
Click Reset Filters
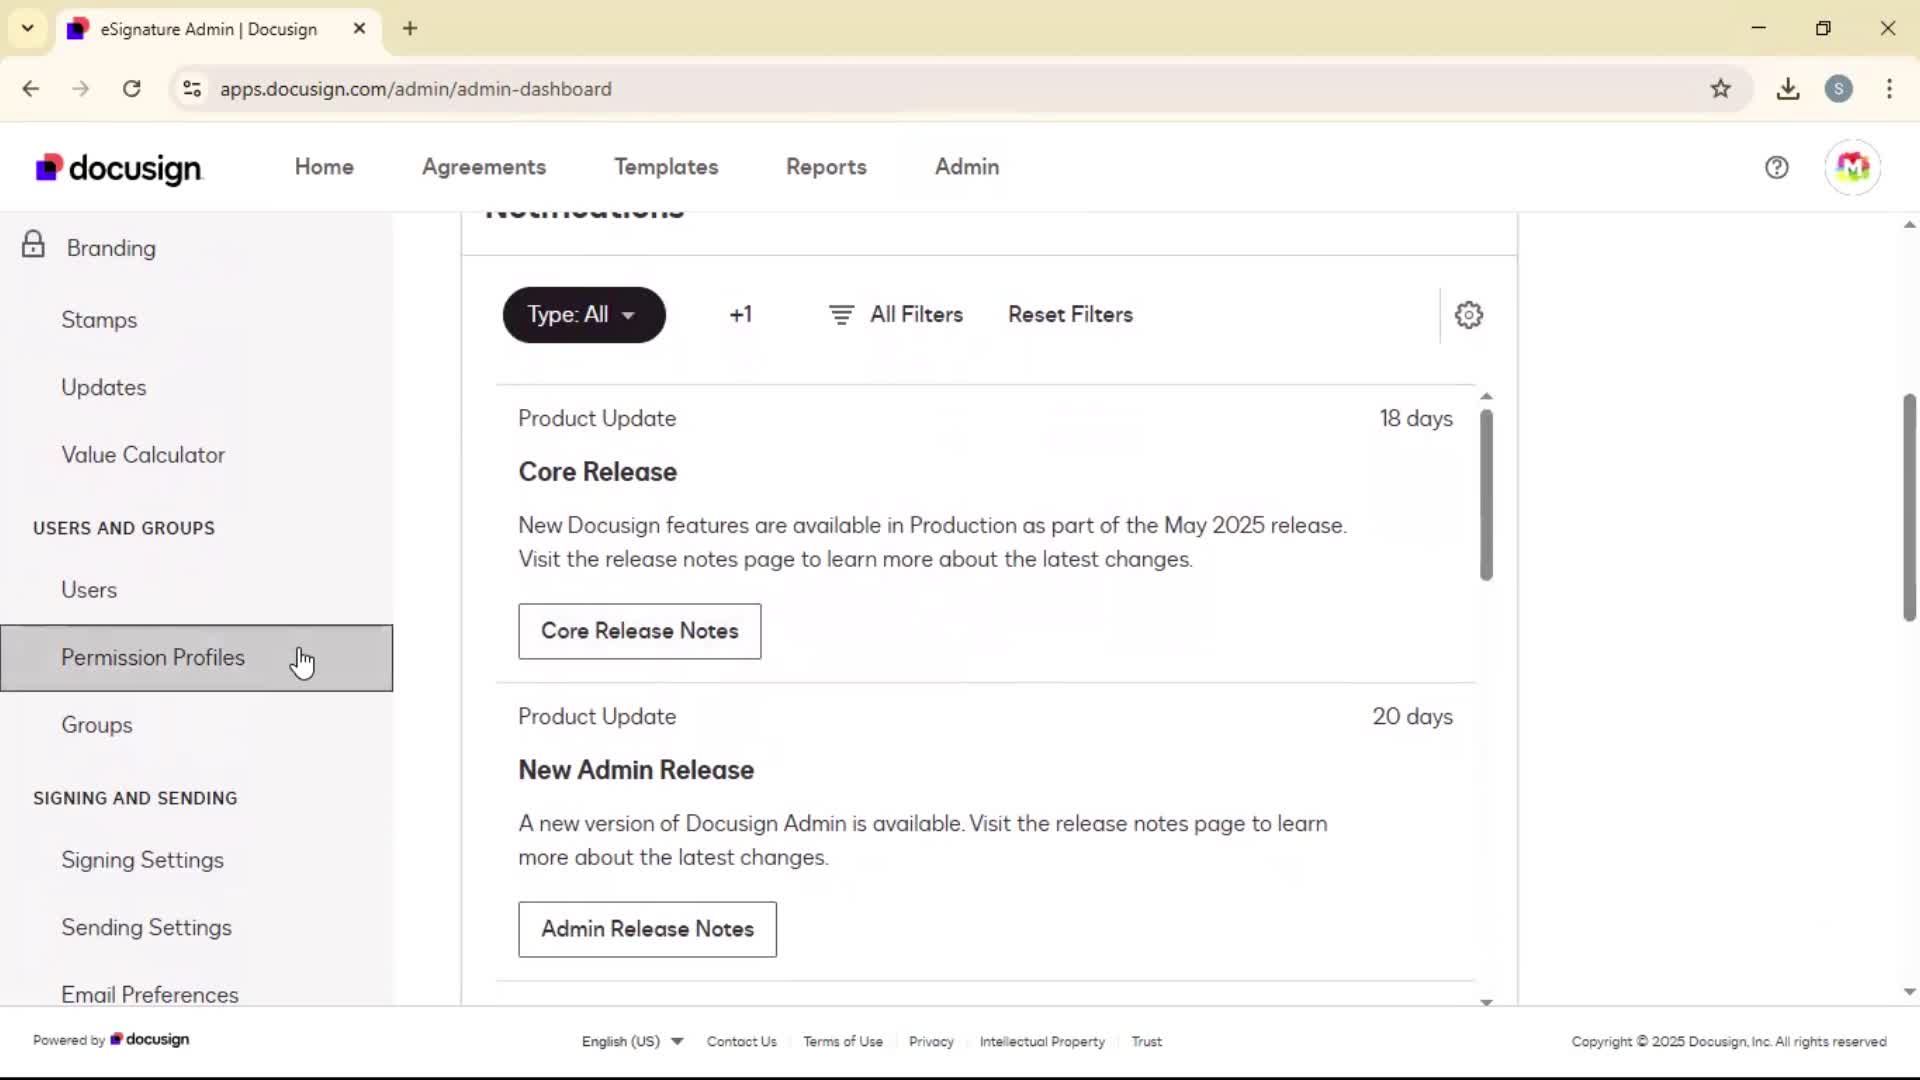tap(1070, 315)
